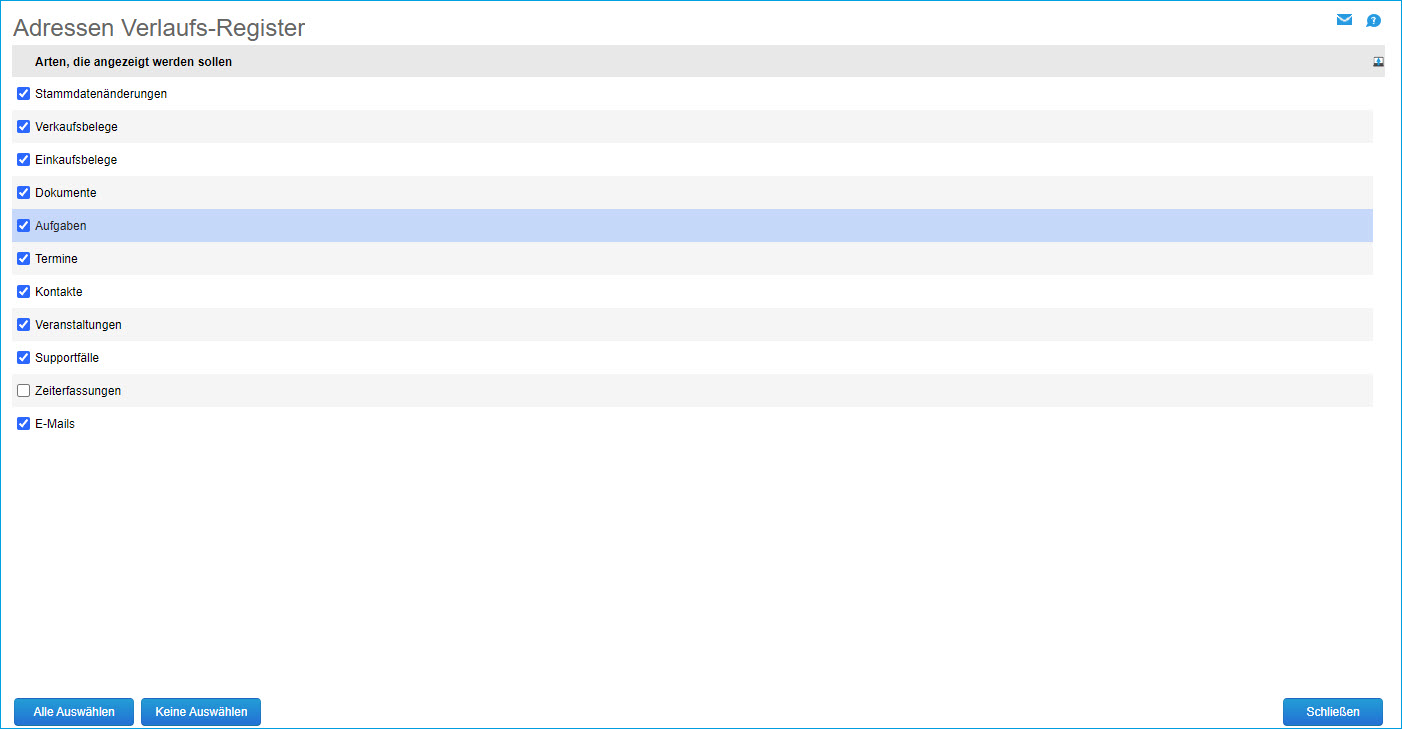Toggle the Aufgaben checkbox

tap(24, 226)
